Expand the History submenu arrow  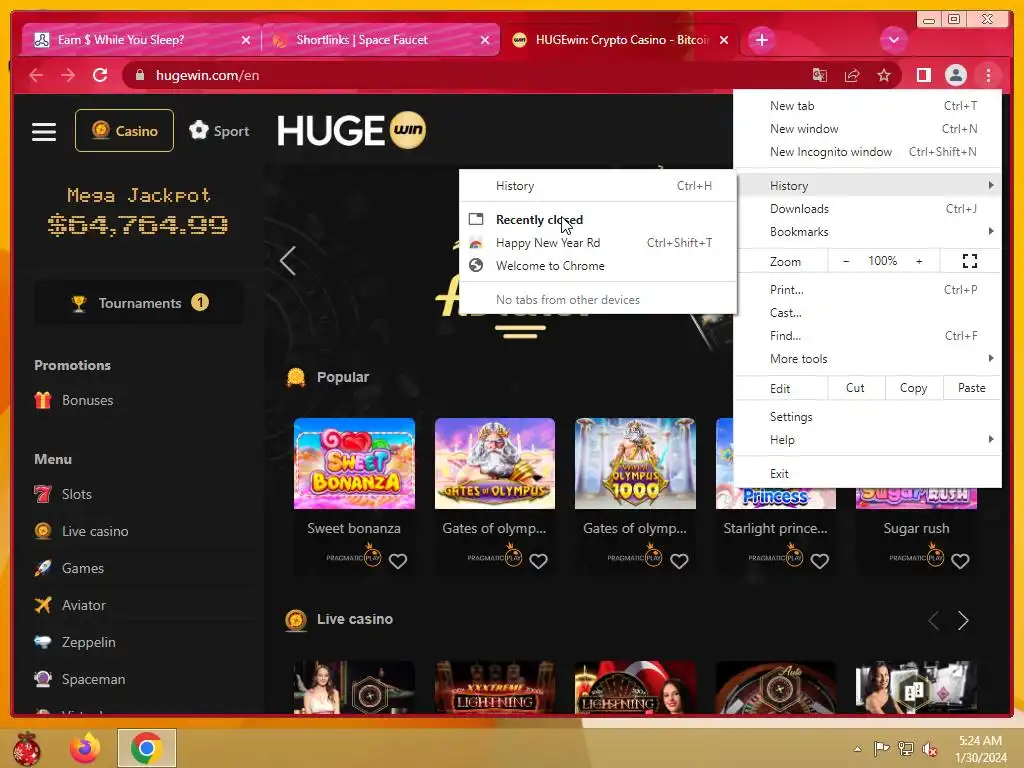[x=991, y=185]
